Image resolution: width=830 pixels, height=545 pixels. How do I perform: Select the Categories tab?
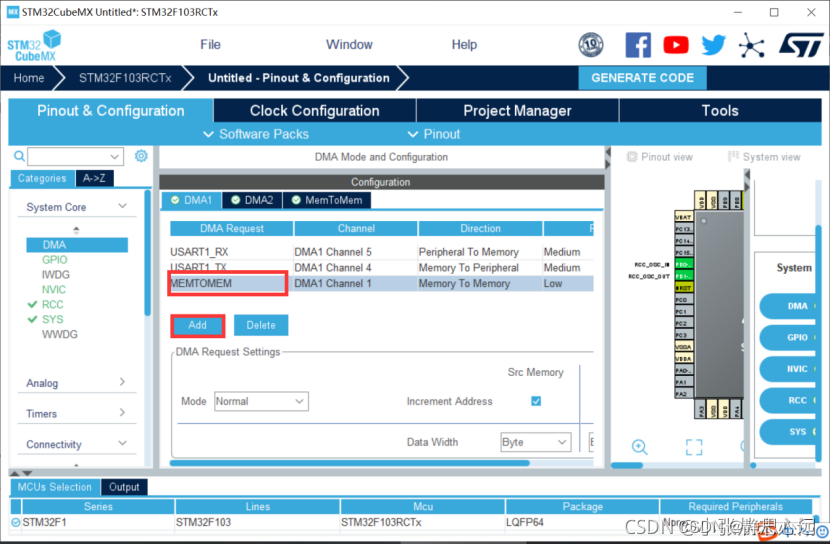tap(42, 178)
